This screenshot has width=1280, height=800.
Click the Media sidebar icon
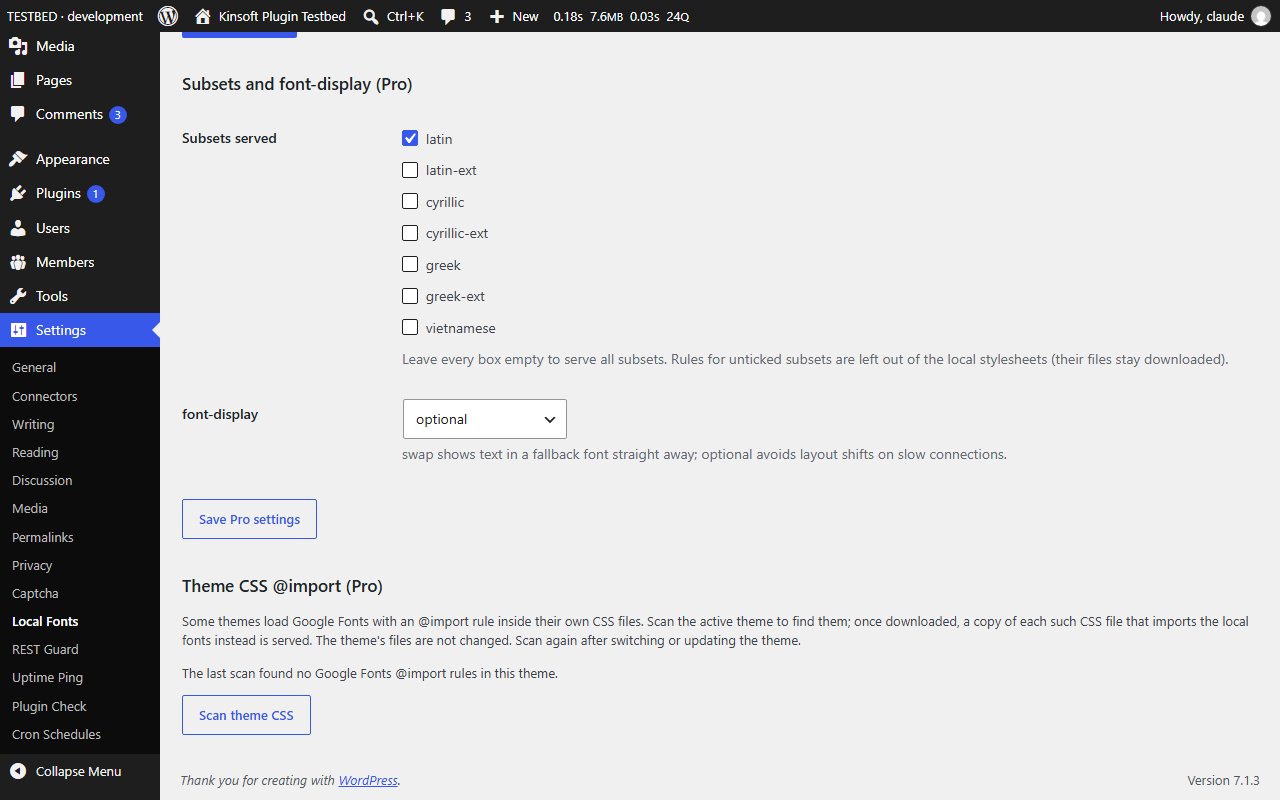(x=18, y=46)
